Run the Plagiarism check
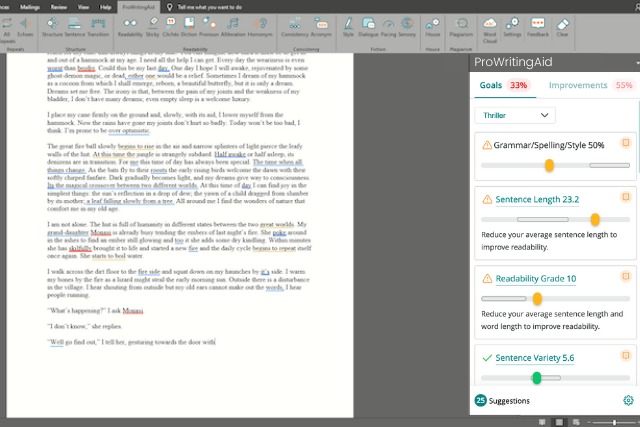The width and height of the screenshot is (640, 427). [461, 28]
